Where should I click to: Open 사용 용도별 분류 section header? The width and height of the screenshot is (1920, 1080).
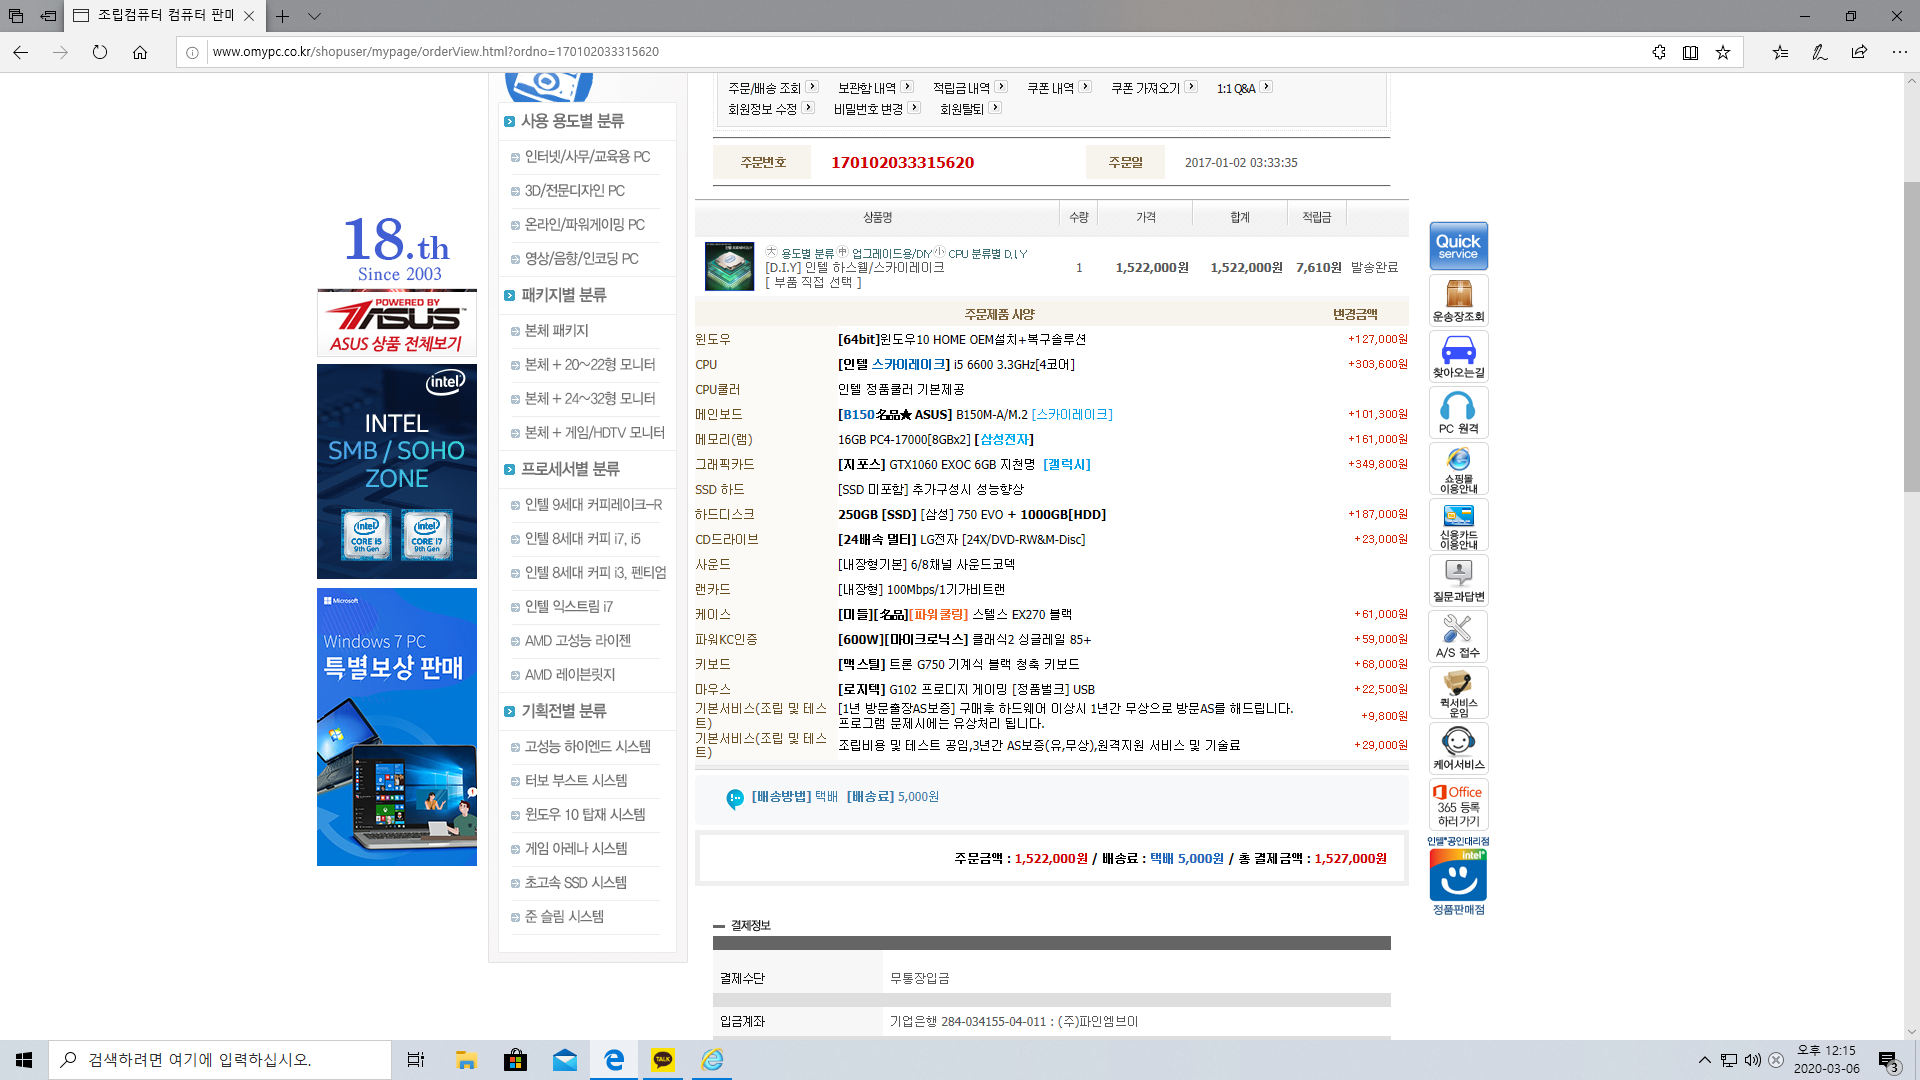(572, 121)
